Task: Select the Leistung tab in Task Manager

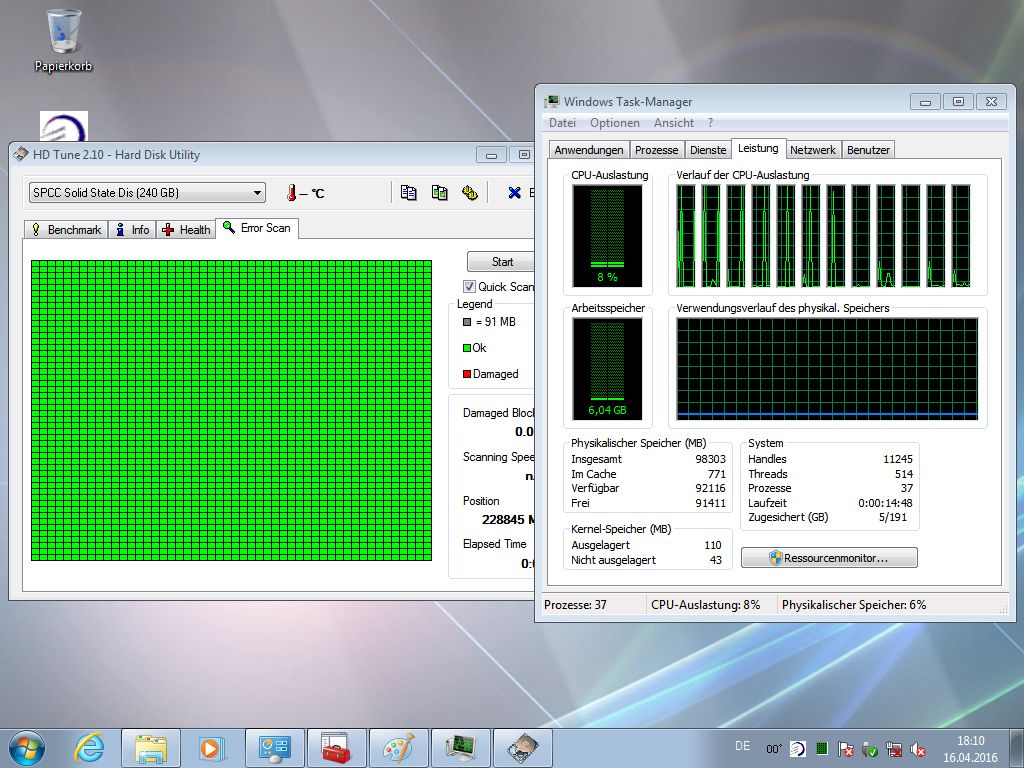Action: point(758,148)
